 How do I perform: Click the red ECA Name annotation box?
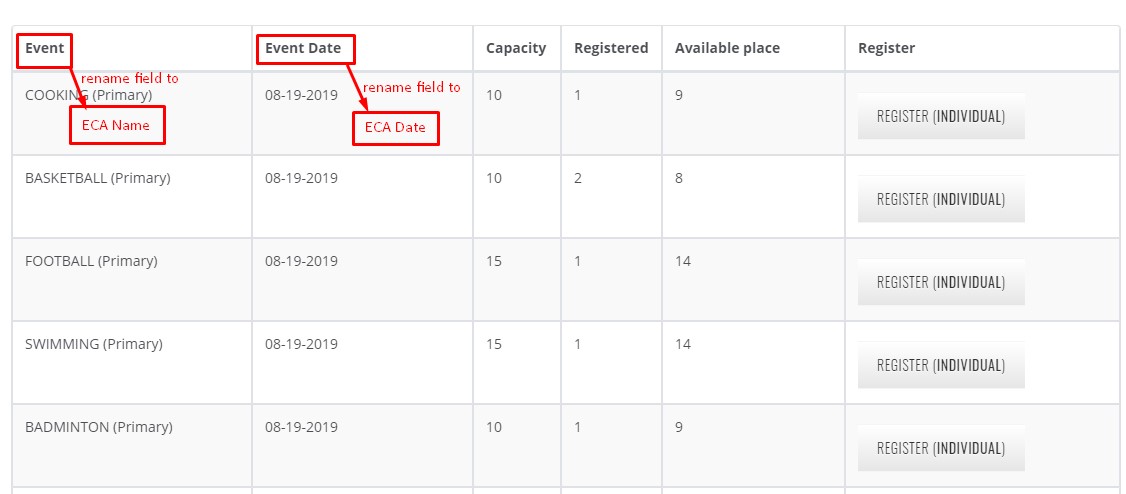point(116,126)
